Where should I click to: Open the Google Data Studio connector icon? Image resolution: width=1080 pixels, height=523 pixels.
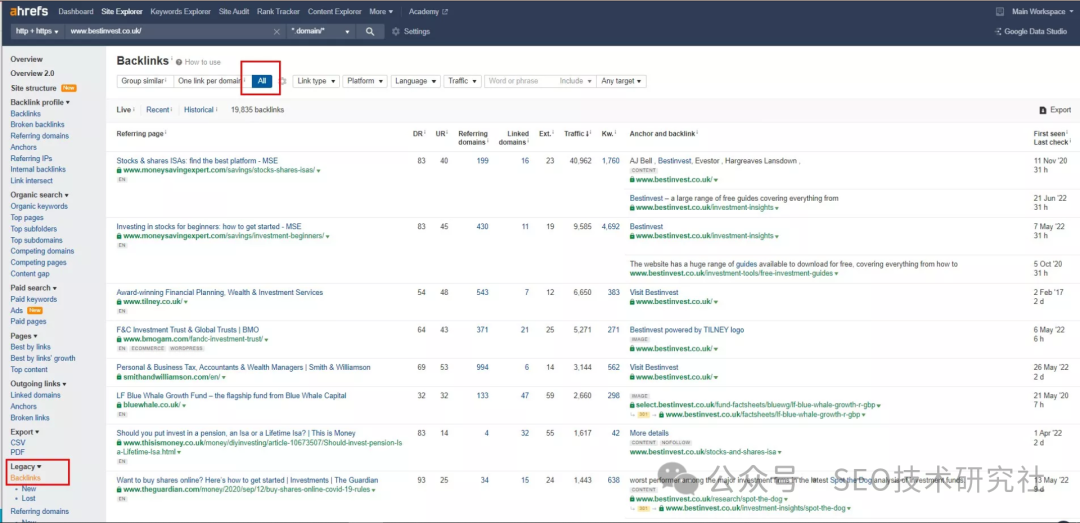click(997, 31)
